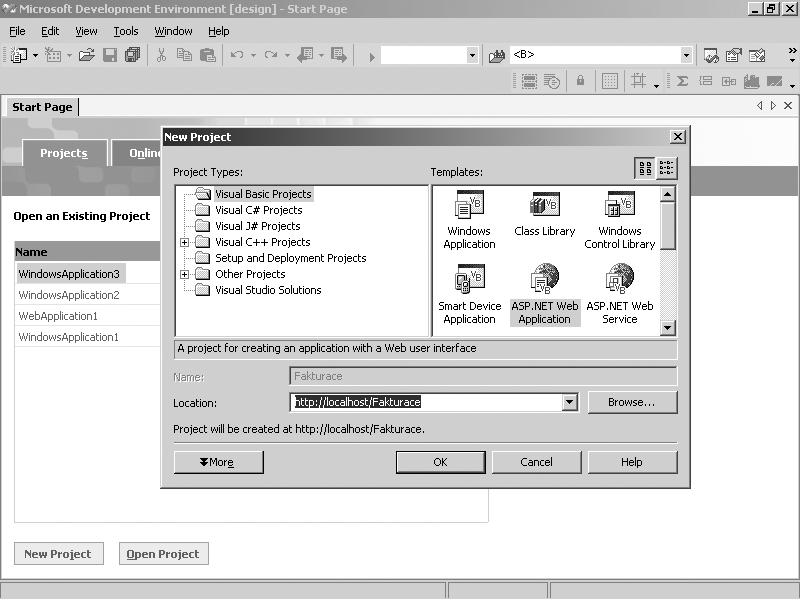Image resolution: width=800 pixels, height=600 pixels.
Task: Click the Open File folder icon
Action: (x=87, y=55)
